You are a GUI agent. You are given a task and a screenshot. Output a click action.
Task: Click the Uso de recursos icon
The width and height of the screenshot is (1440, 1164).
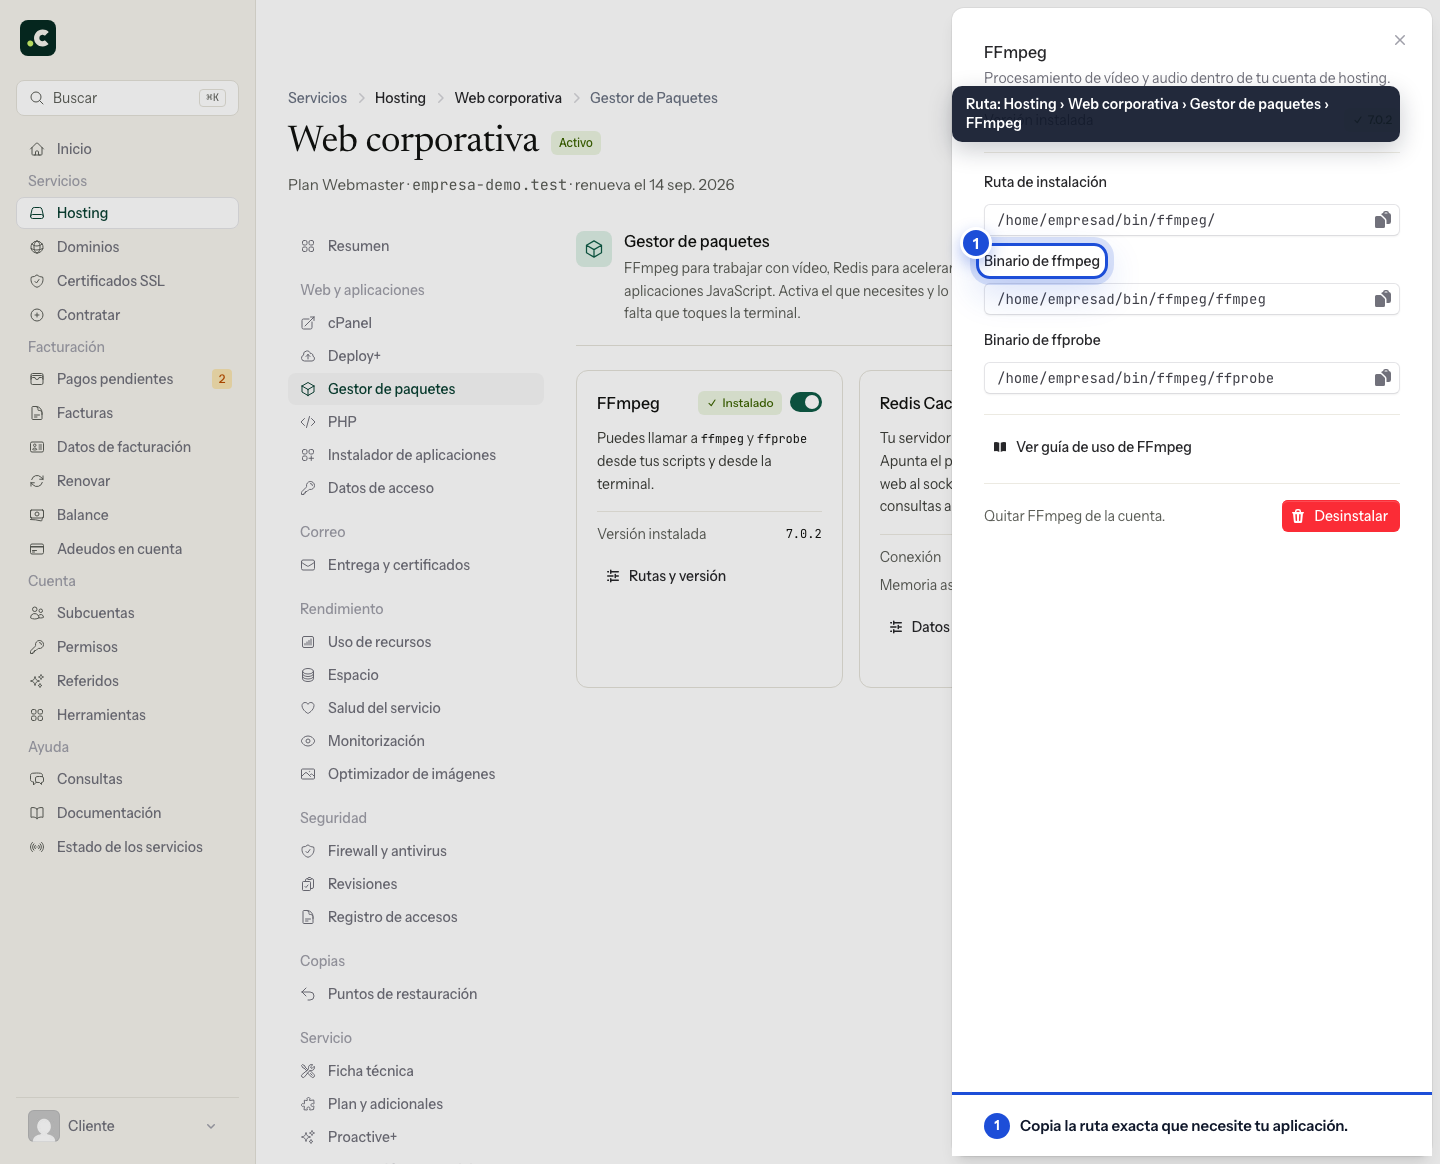(308, 642)
